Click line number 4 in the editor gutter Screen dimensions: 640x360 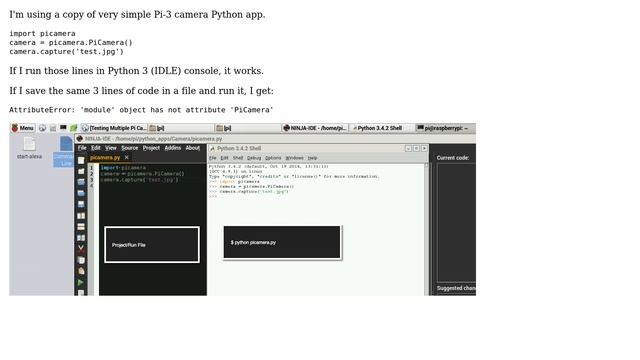click(91, 186)
